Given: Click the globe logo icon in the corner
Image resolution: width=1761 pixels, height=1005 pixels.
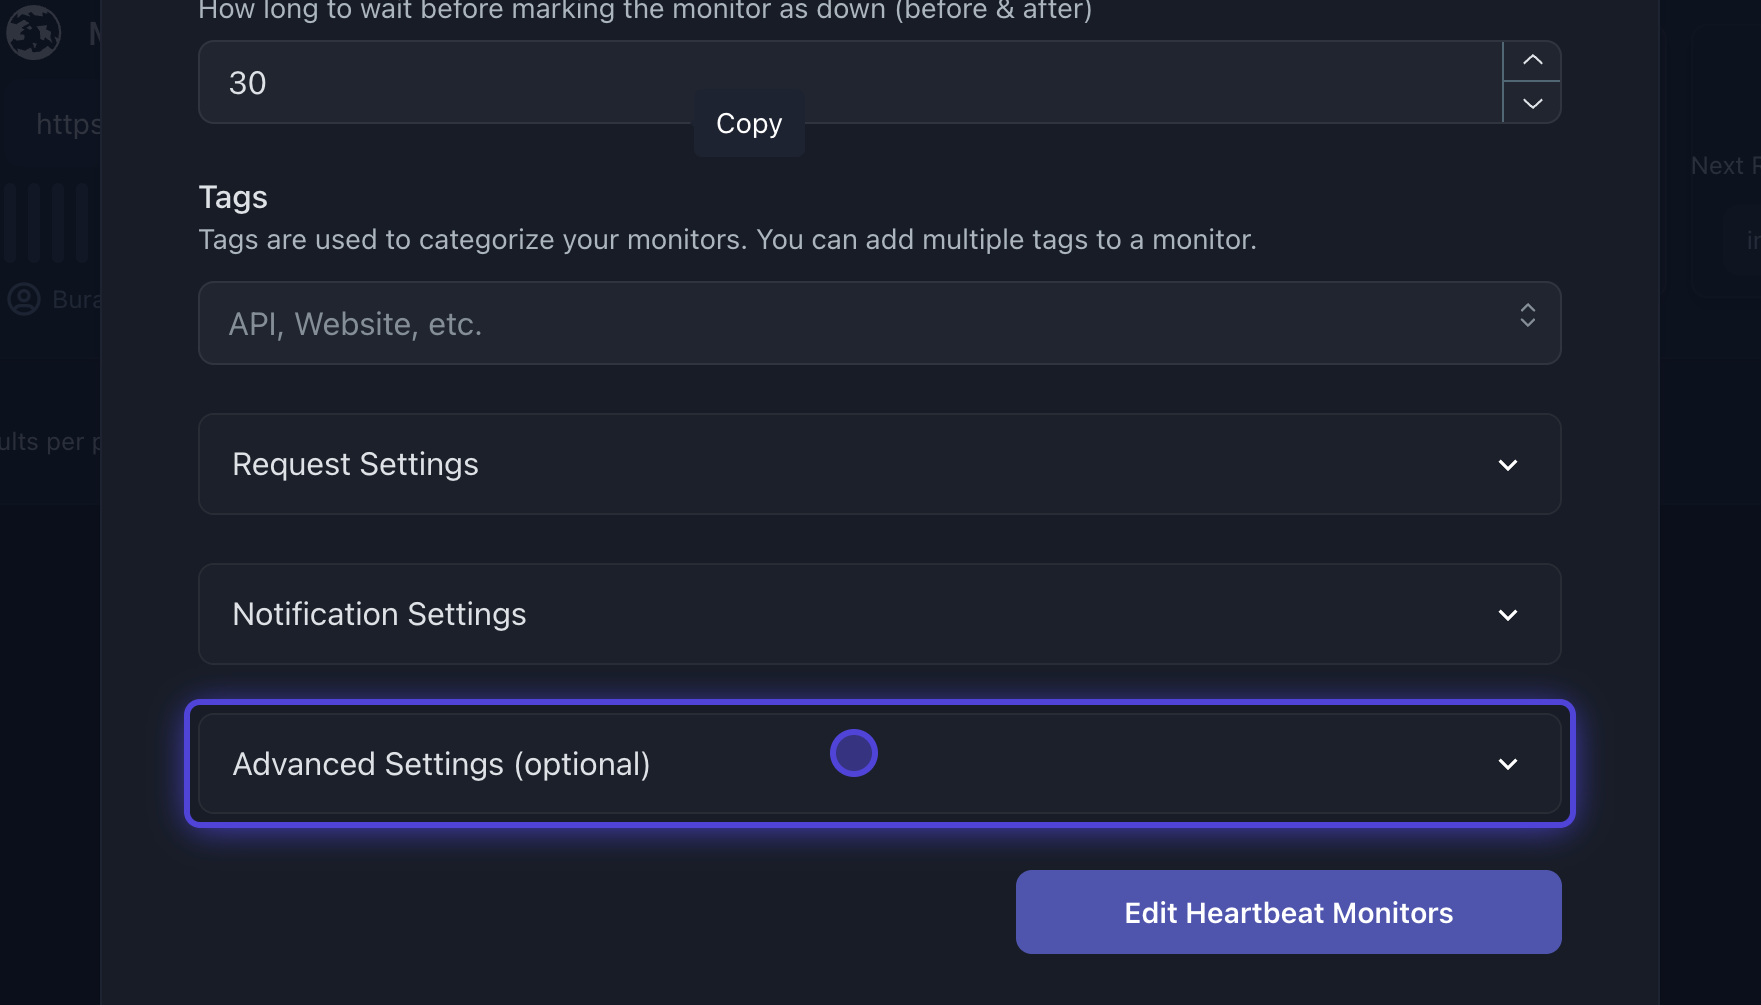Looking at the screenshot, I should click(x=34, y=32).
